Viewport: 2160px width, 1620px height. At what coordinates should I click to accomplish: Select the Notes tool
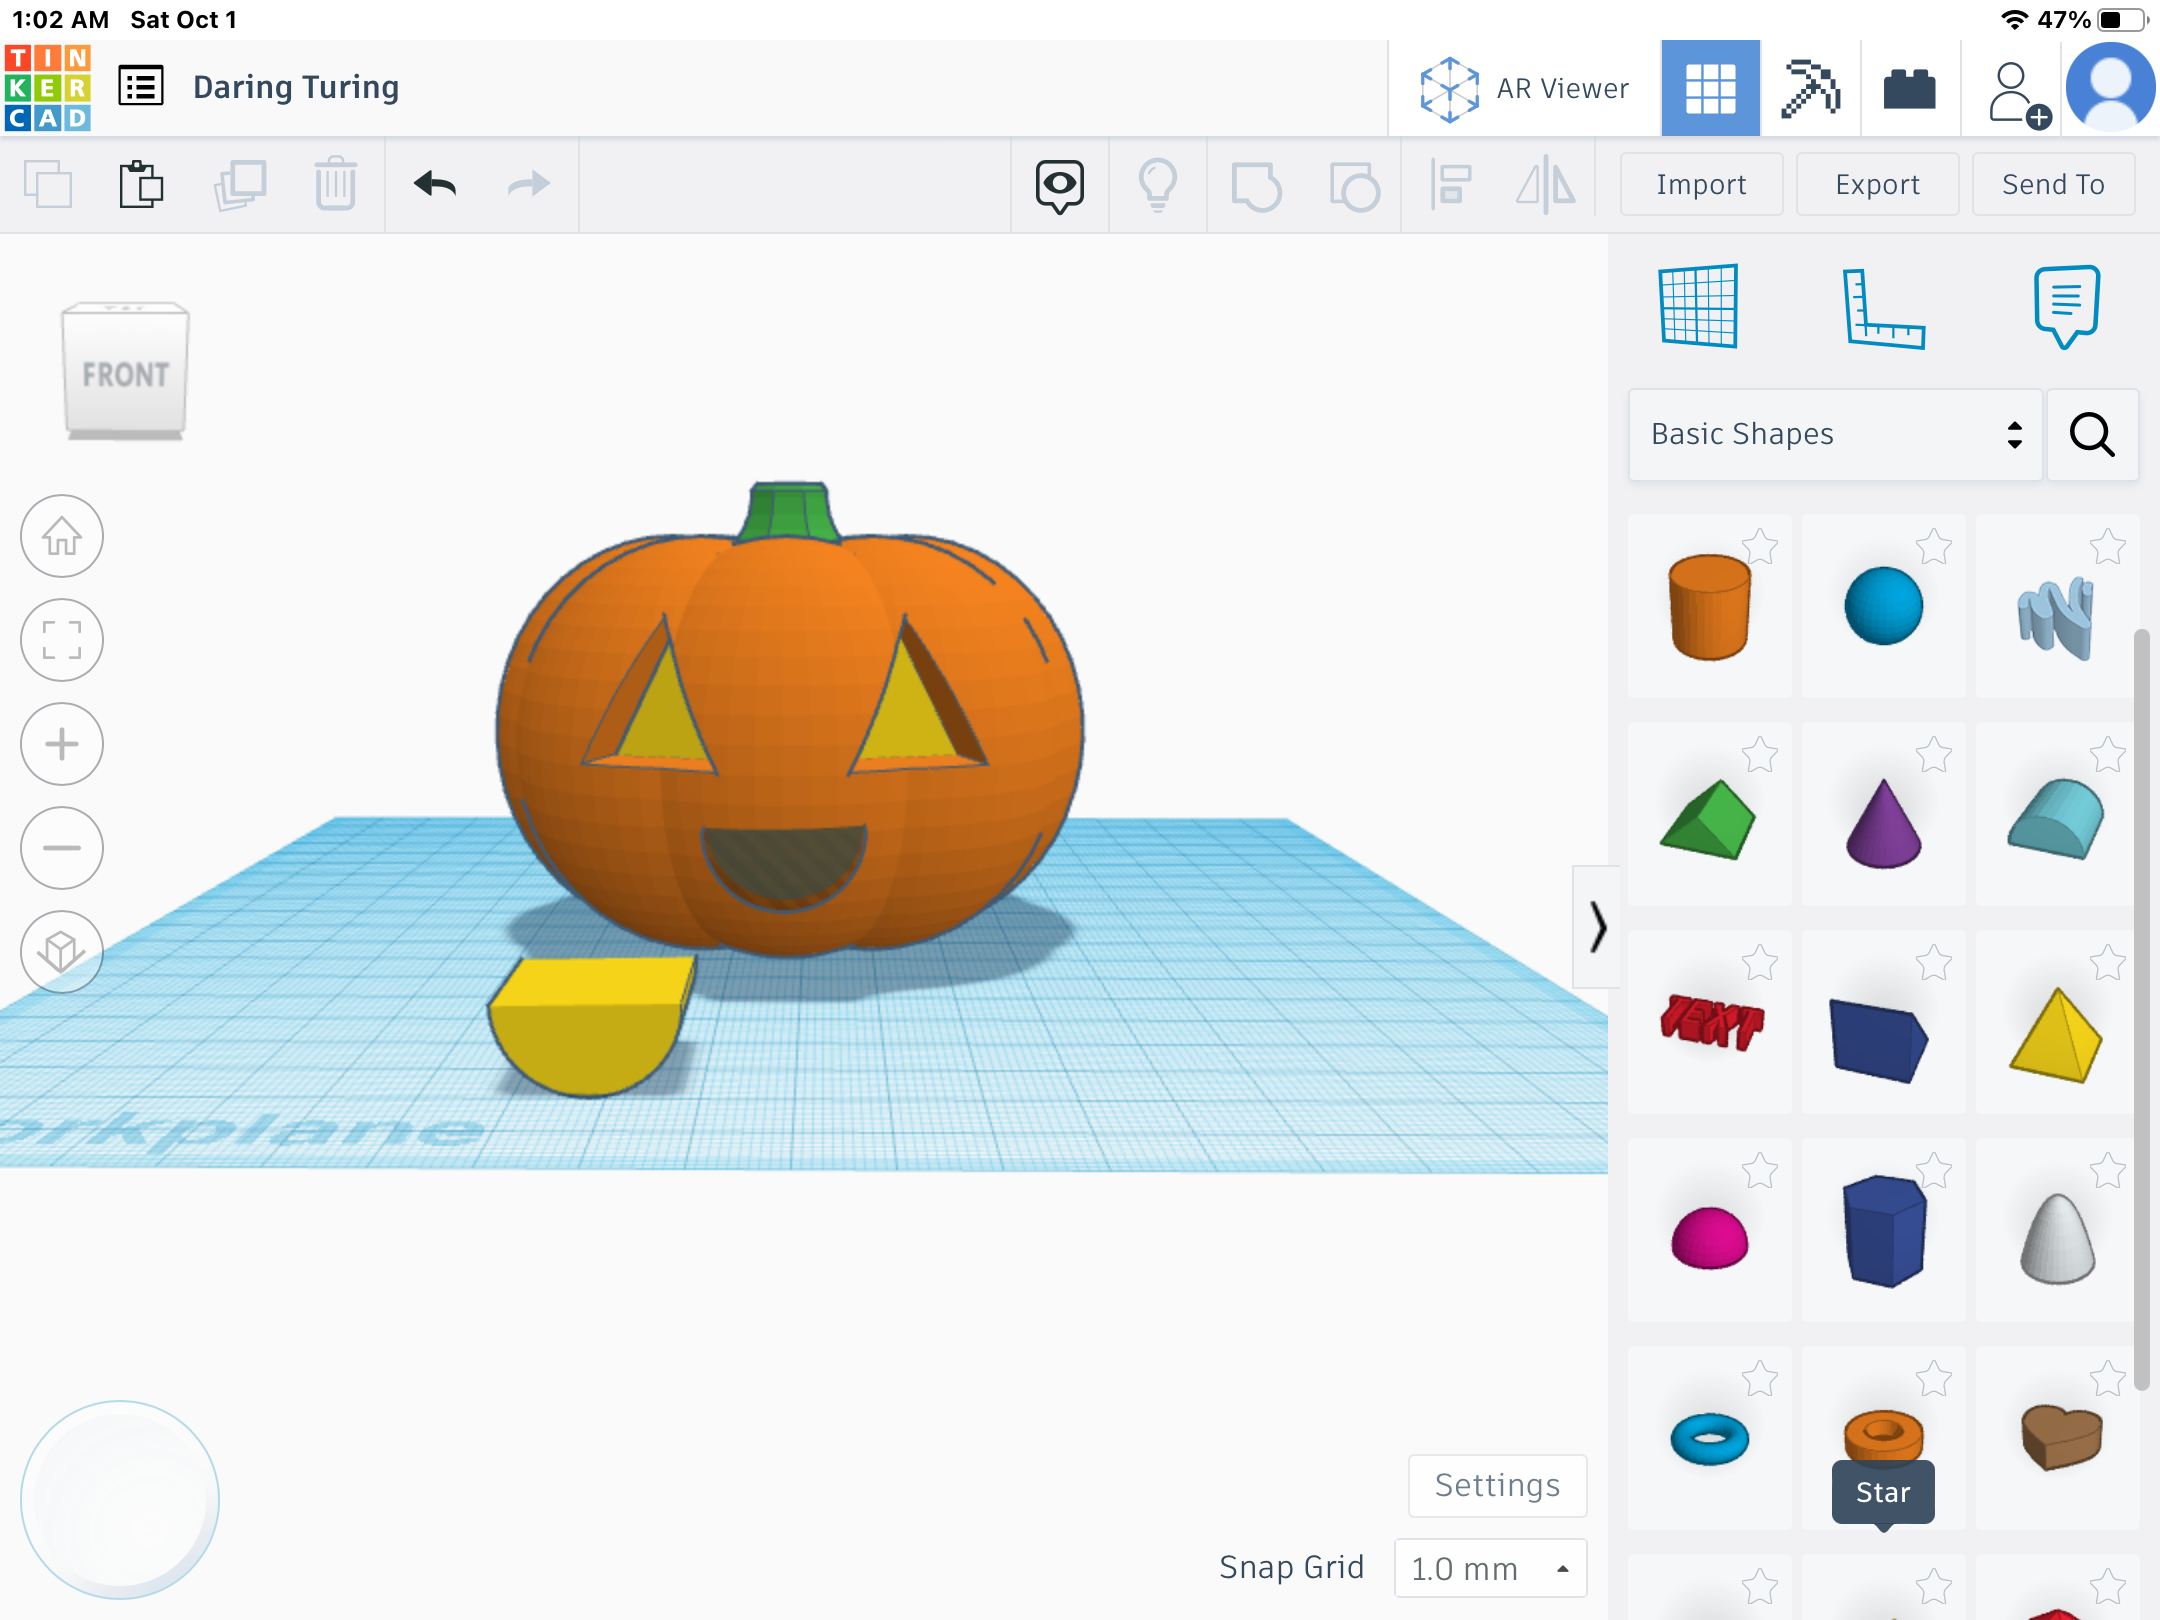tap(2066, 306)
